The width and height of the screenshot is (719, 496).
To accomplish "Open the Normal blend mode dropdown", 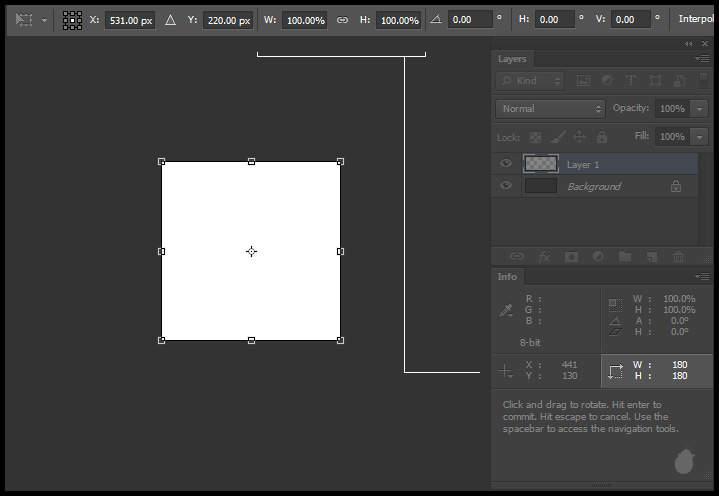I will coord(551,108).
